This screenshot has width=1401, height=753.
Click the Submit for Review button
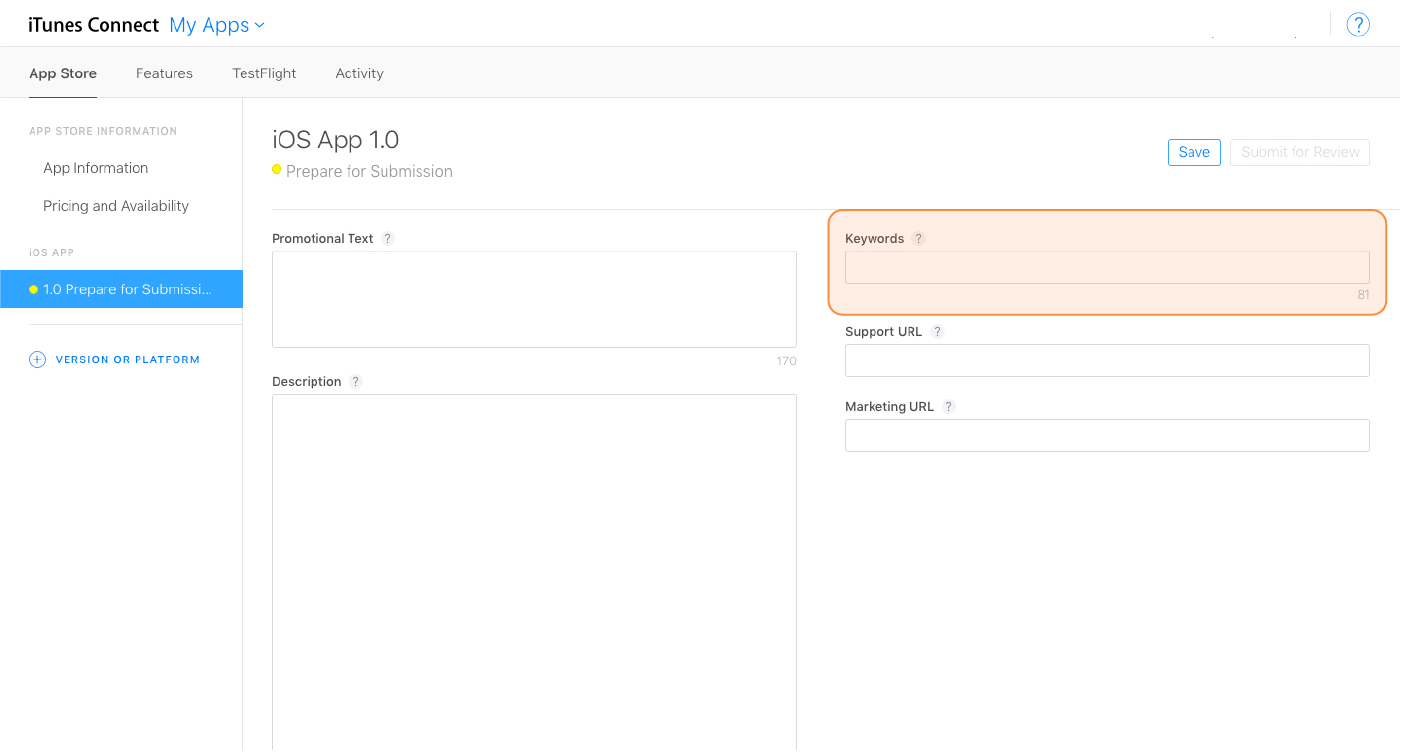point(1300,152)
